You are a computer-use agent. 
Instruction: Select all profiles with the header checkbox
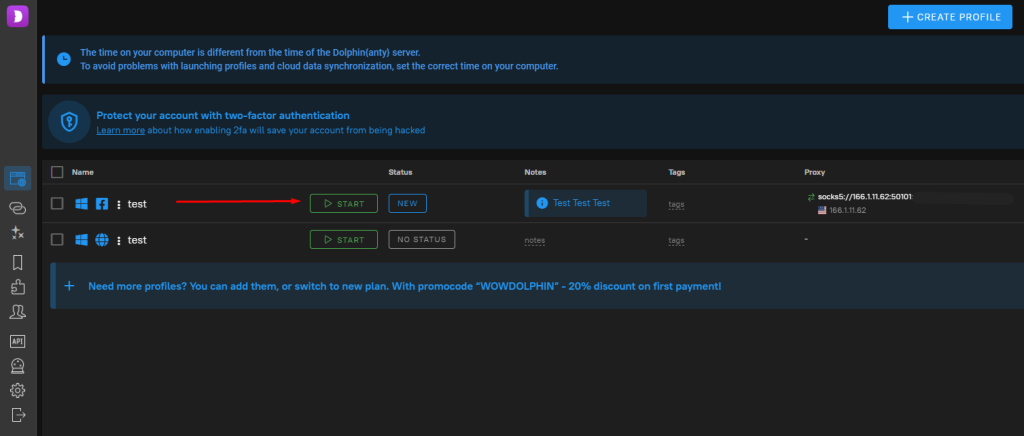pyautogui.click(x=57, y=172)
